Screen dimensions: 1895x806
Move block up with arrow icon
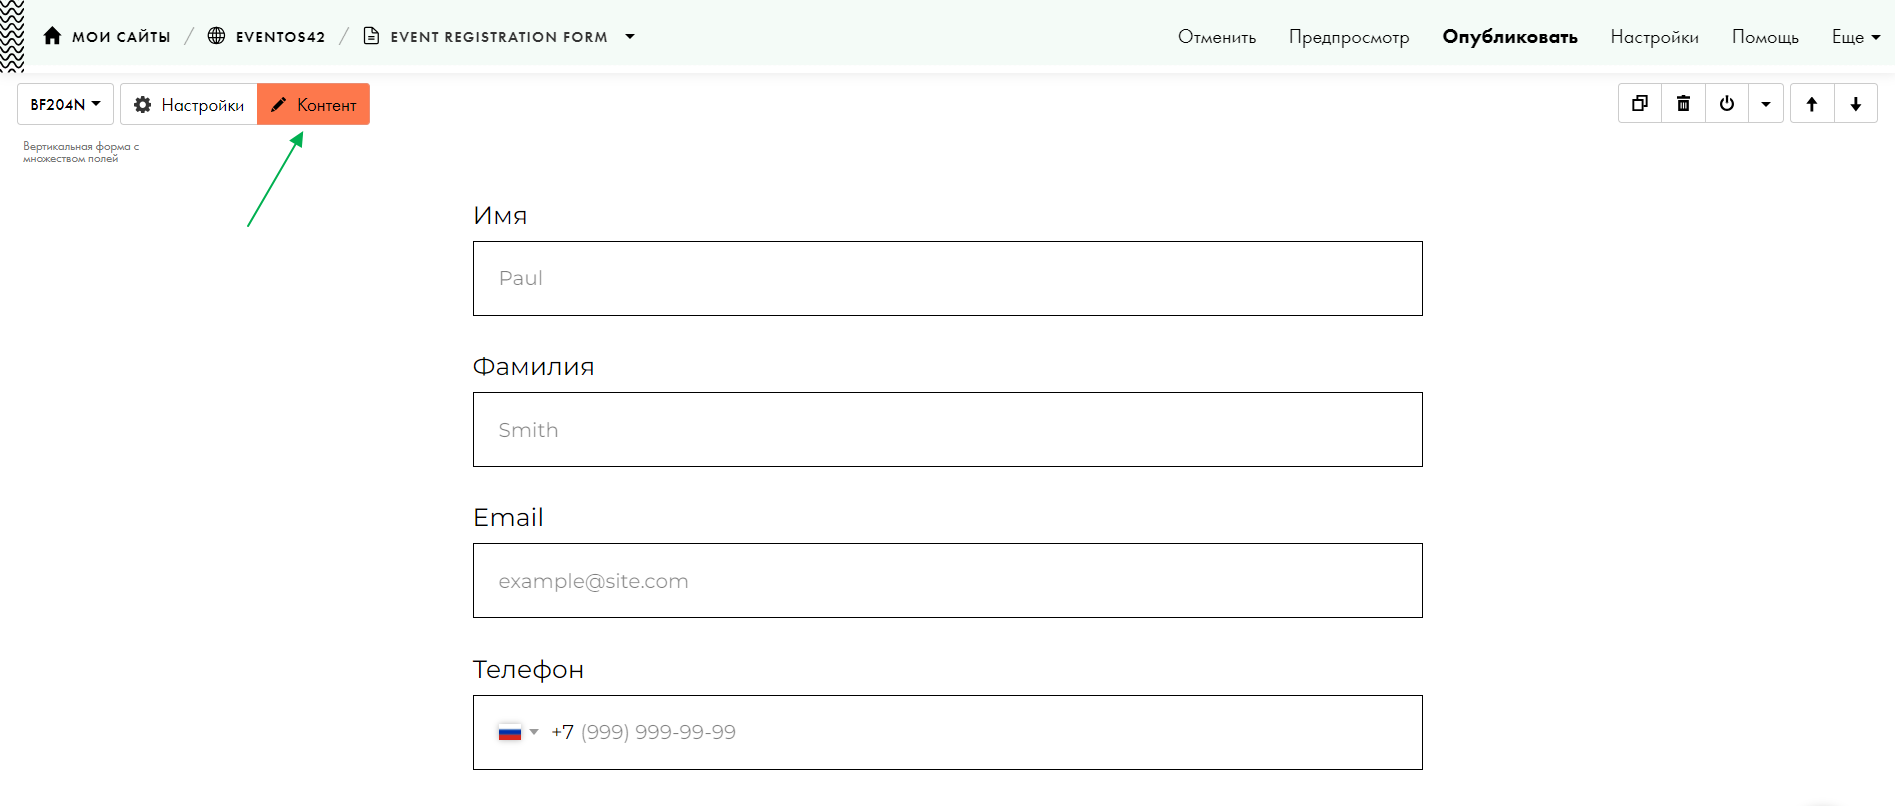(1812, 104)
